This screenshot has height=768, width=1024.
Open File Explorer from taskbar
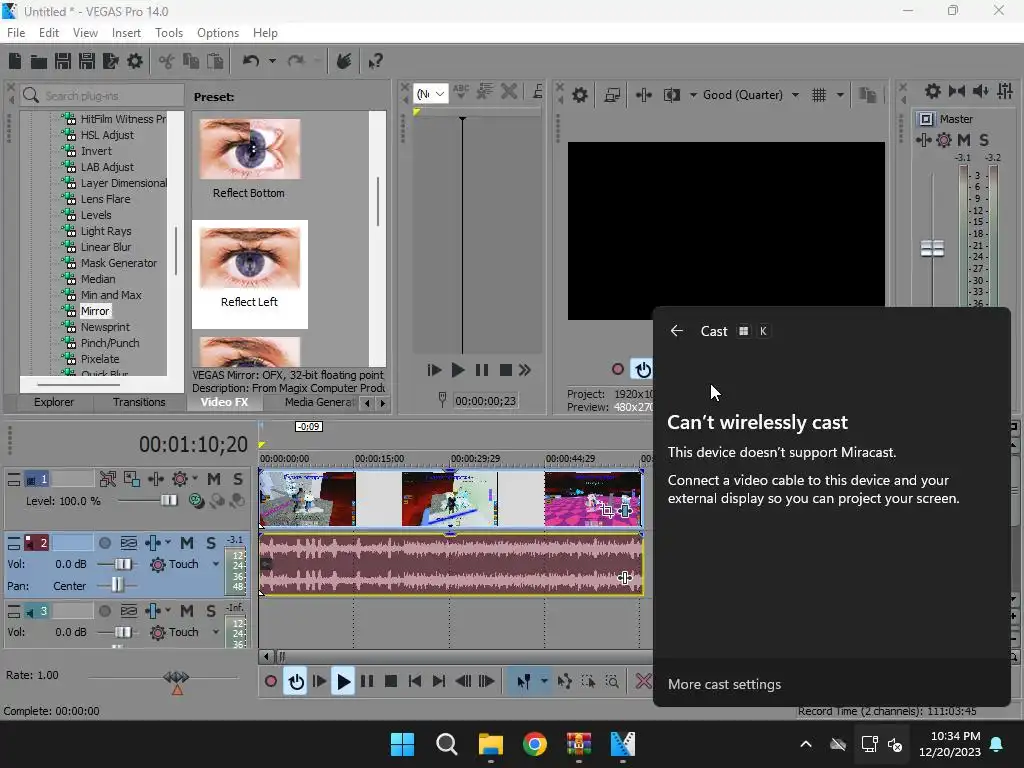click(490, 744)
